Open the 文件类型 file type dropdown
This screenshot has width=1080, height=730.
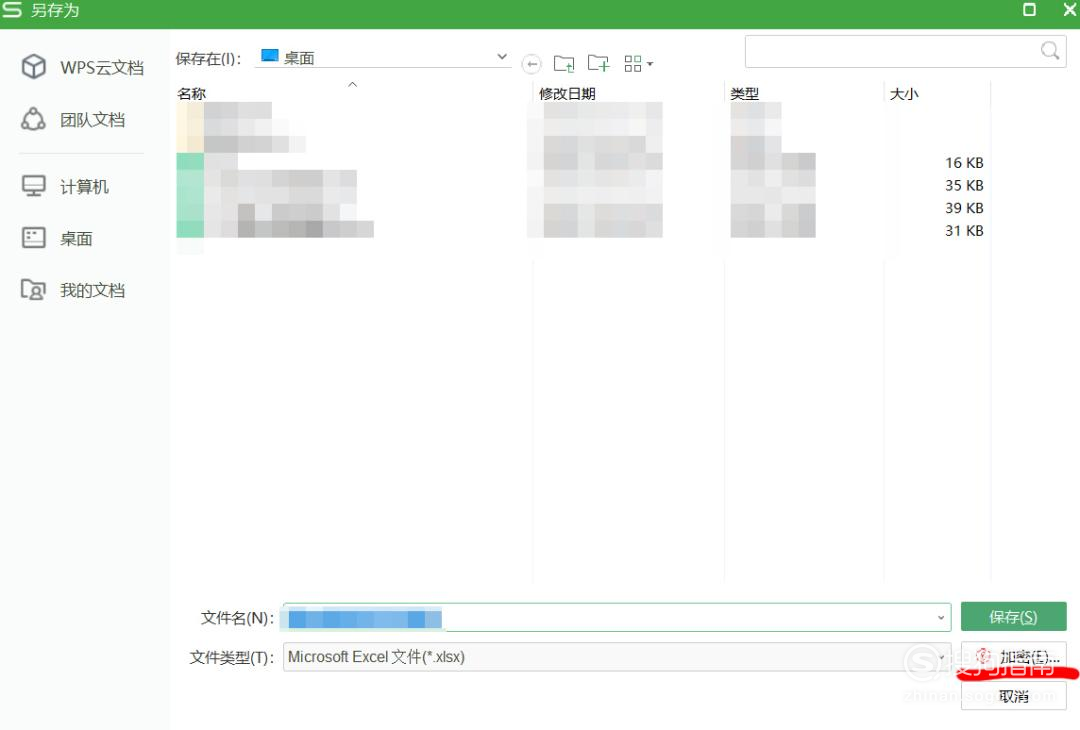tap(941, 657)
